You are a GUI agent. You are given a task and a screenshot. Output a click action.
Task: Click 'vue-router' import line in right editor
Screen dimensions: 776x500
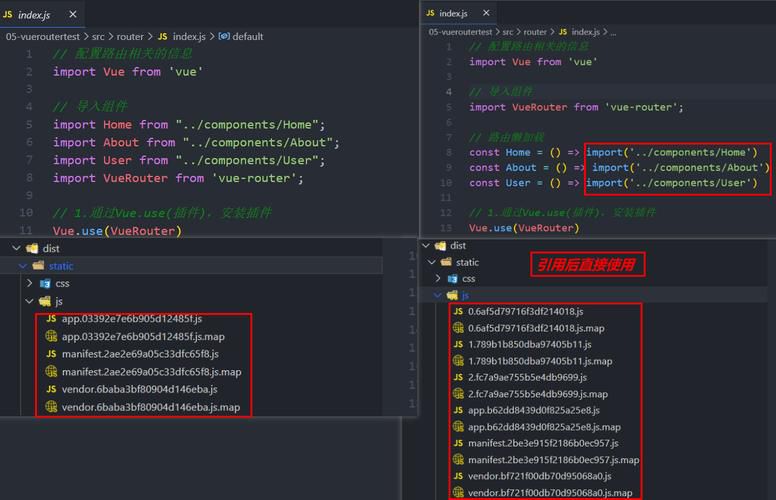point(576,107)
